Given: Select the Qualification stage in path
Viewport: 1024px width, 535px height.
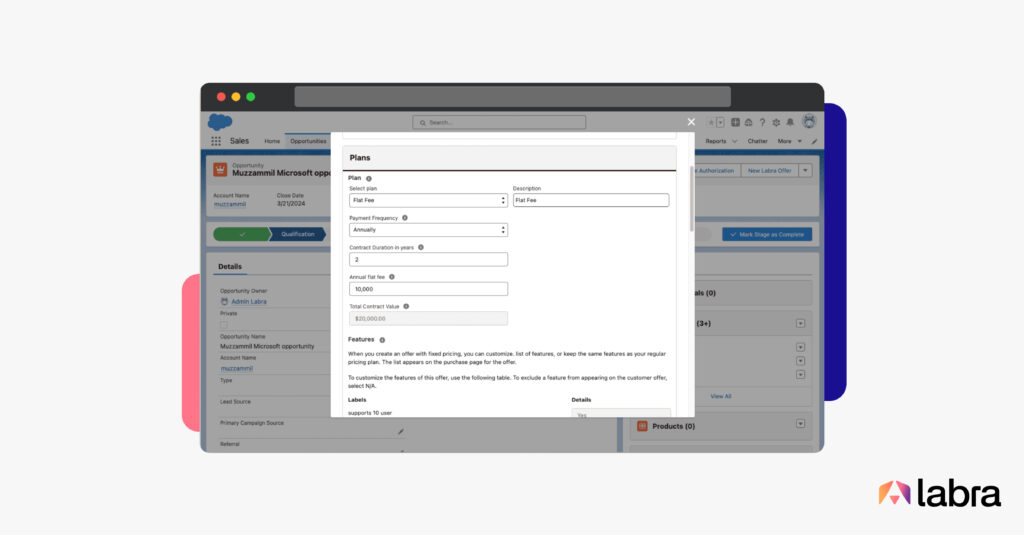Looking at the screenshot, I should 298,234.
